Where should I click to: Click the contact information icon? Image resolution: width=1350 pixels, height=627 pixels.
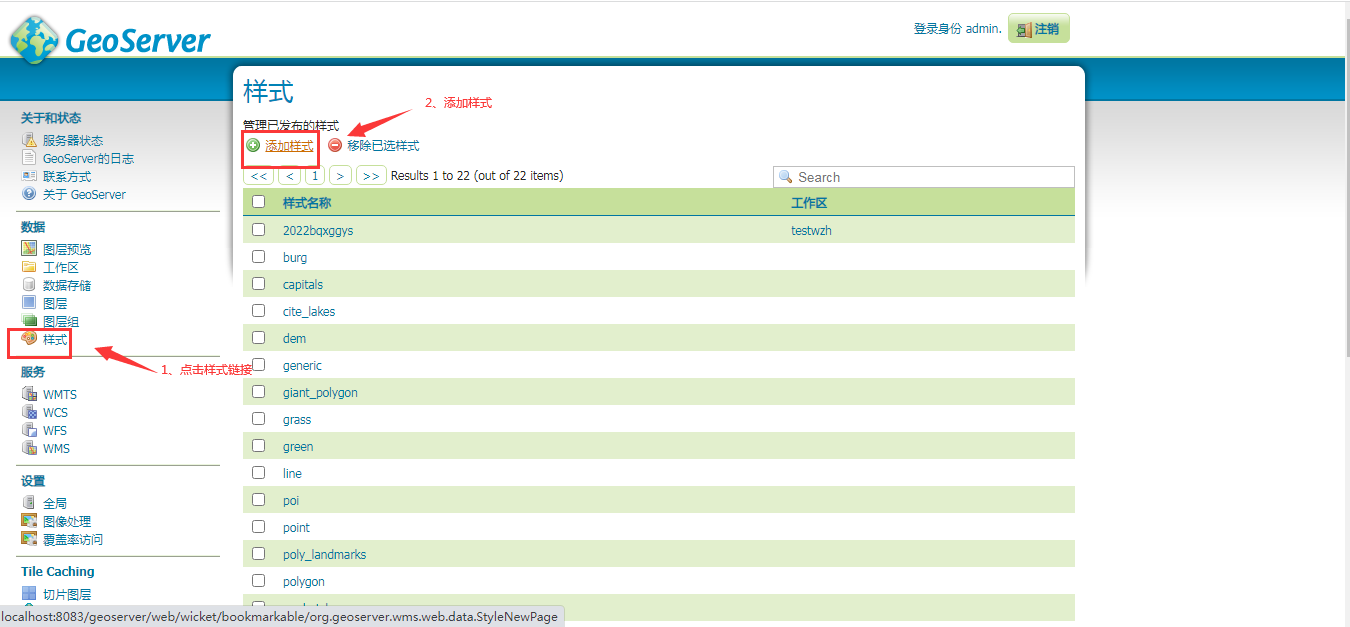pos(29,176)
